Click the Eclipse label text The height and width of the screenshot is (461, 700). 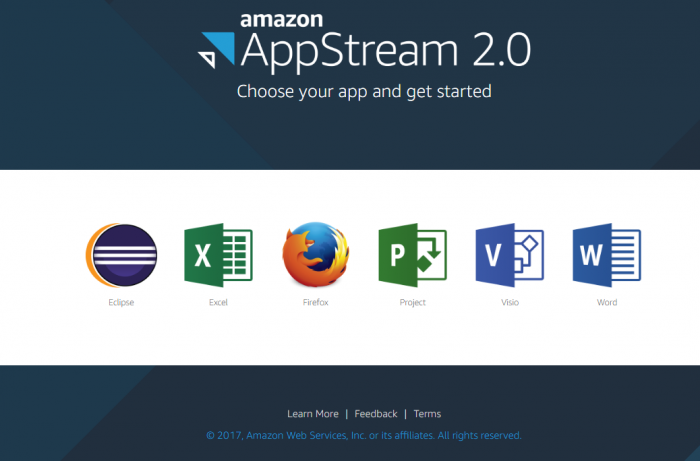121,302
